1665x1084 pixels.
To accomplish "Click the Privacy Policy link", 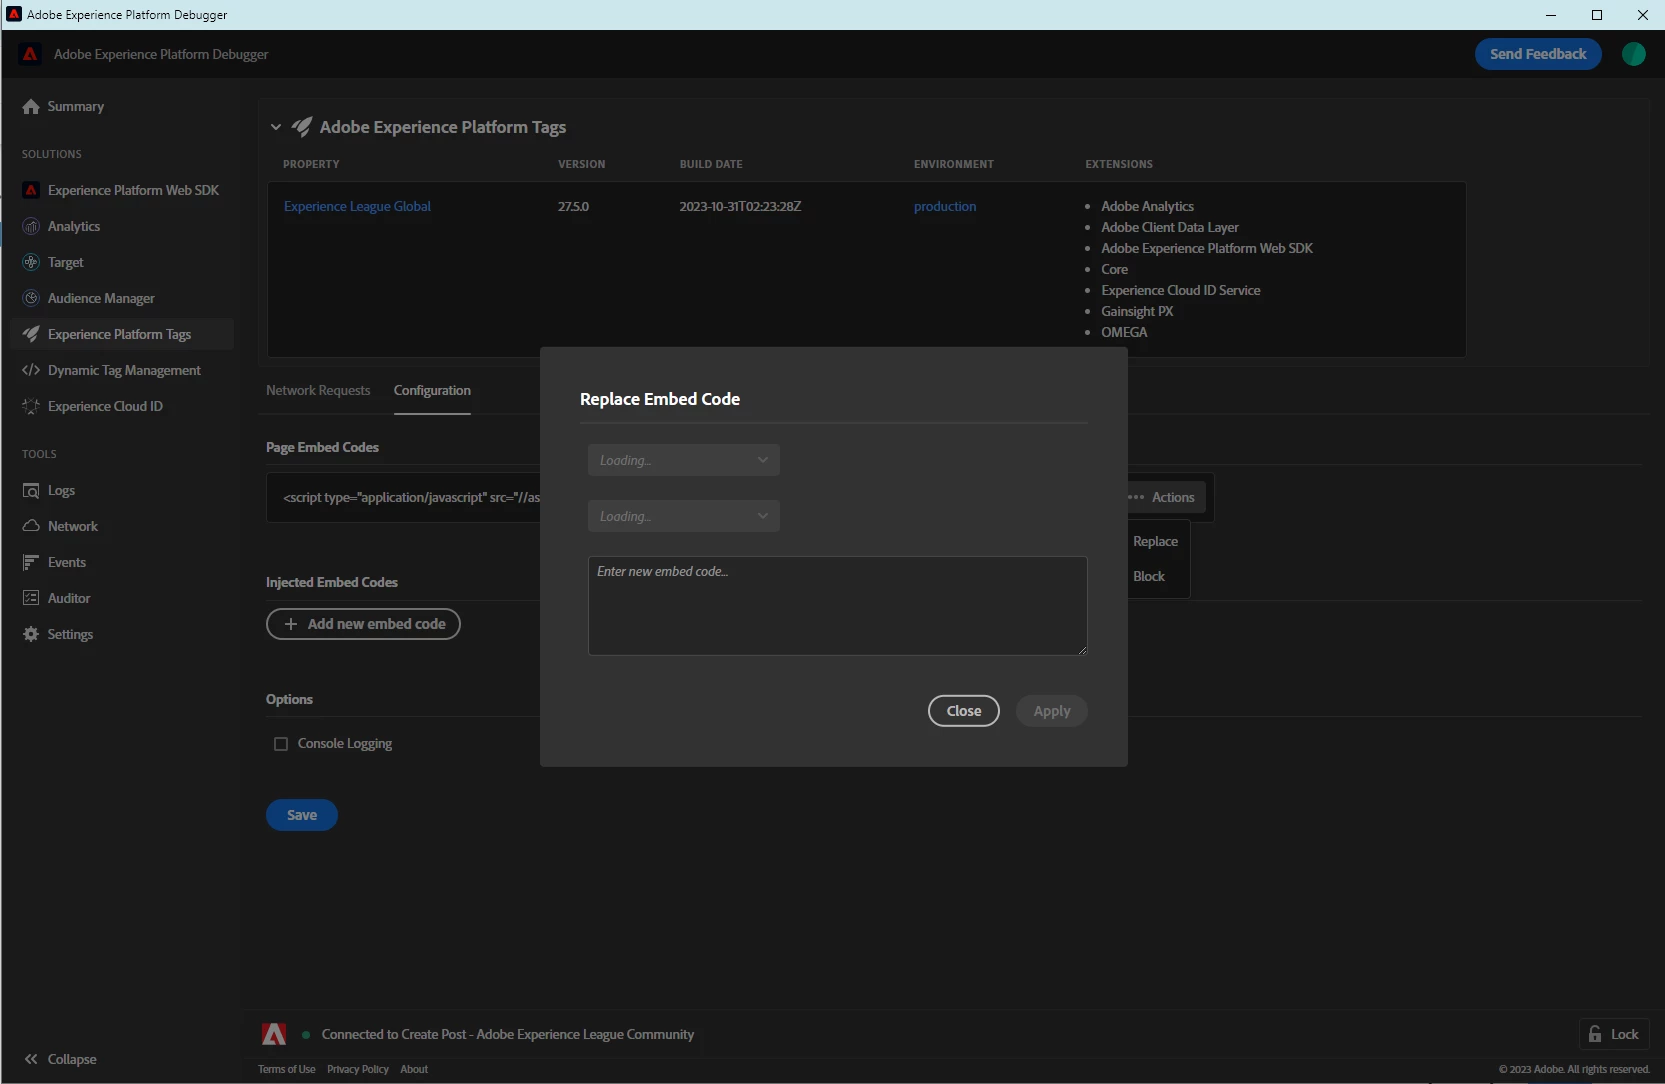I will (358, 1069).
